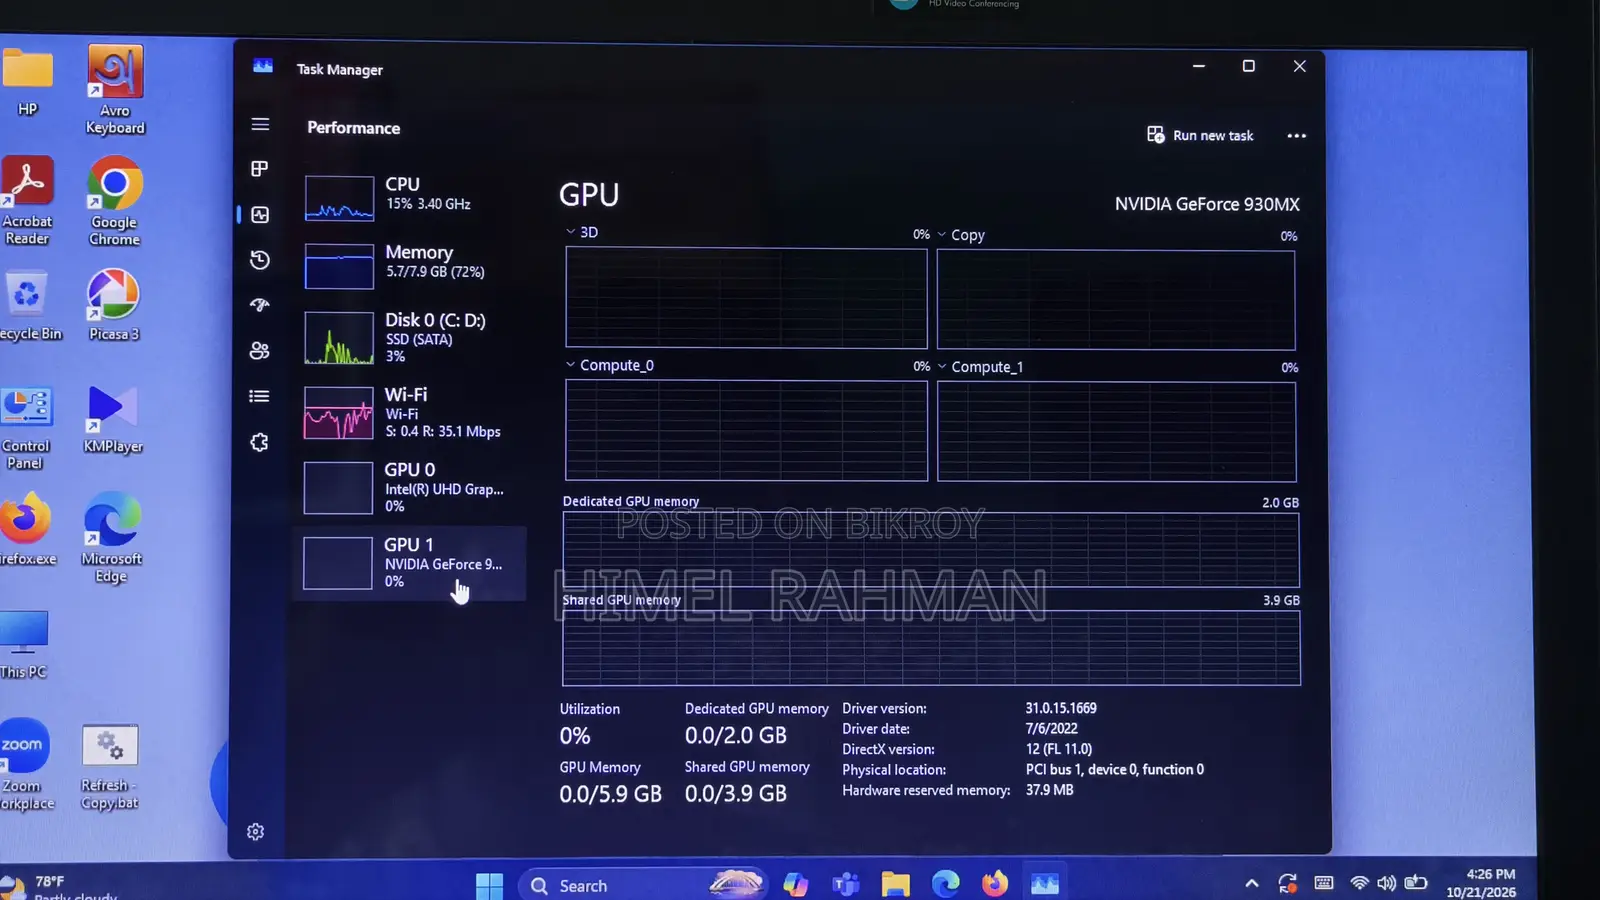Click Run new task button
Image resolution: width=1600 pixels, height=900 pixels.
(1200, 135)
